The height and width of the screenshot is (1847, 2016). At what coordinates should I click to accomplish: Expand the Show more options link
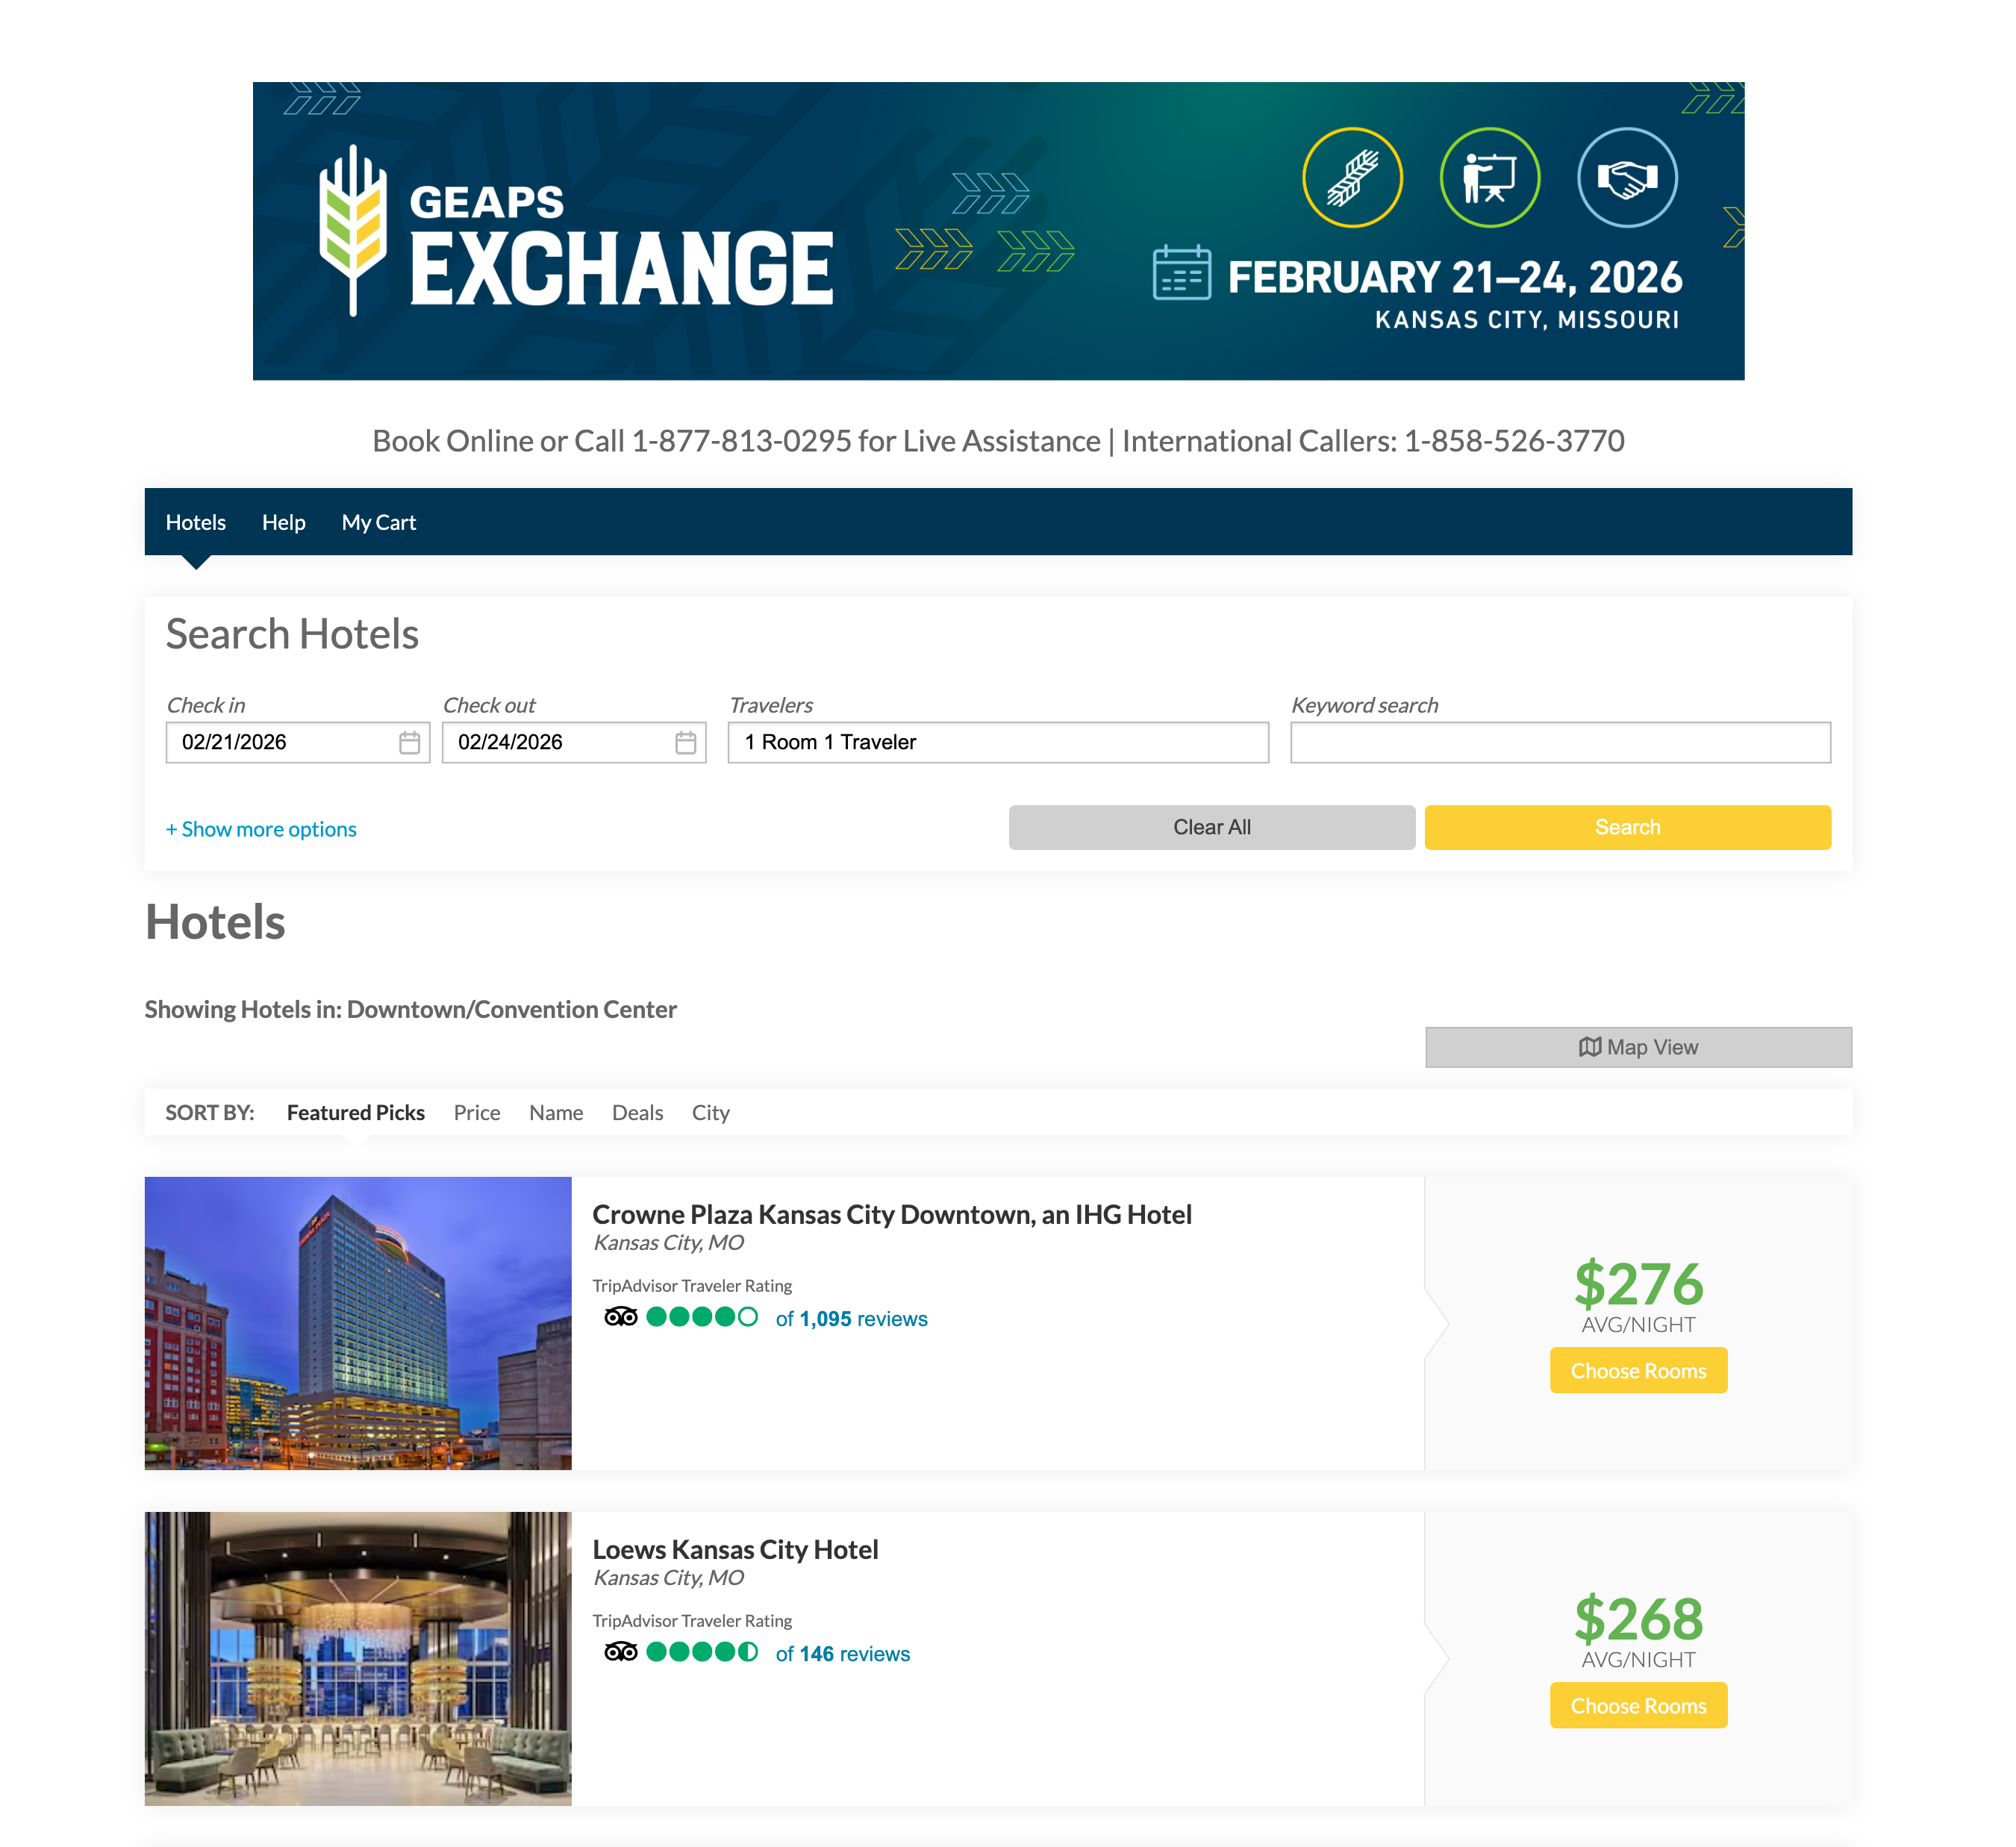click(x=261, y=830)
